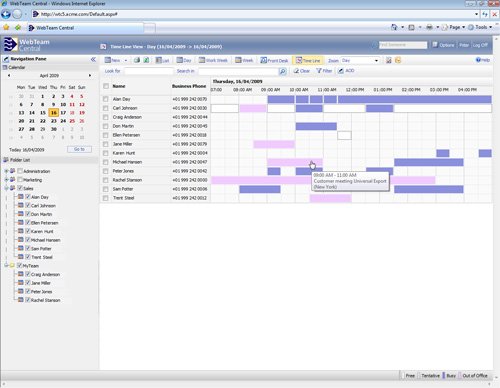Click the Sales folder group icon
Viewport: 500px width, 388px height.
coord(13,188)
